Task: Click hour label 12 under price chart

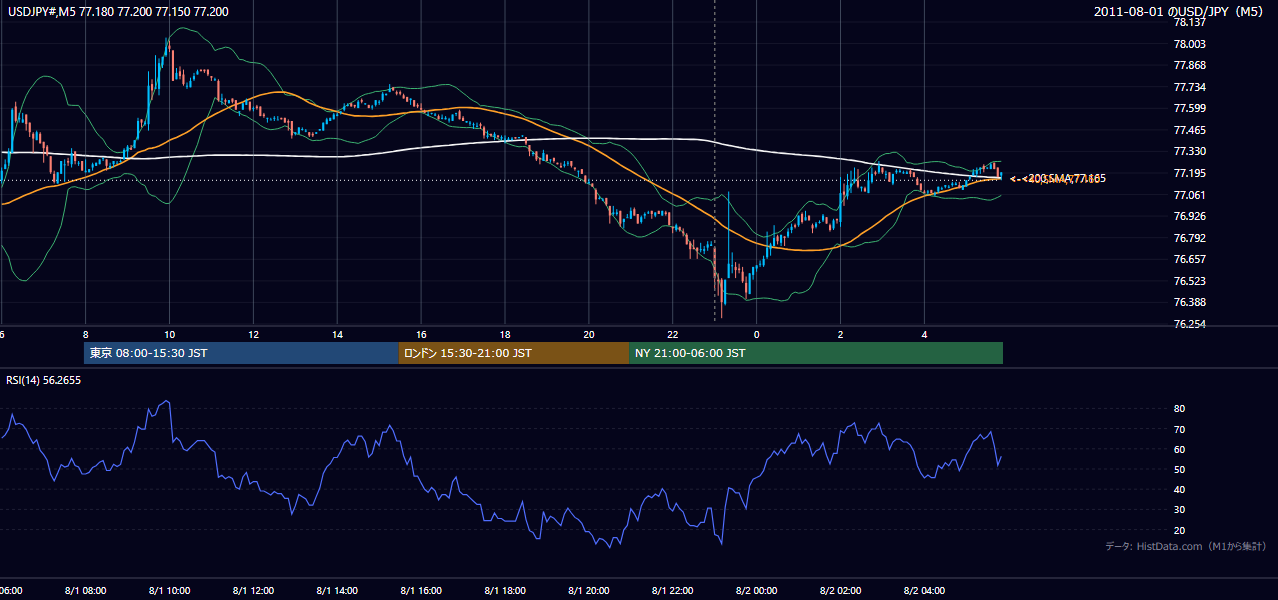Action: coord(254,335)
